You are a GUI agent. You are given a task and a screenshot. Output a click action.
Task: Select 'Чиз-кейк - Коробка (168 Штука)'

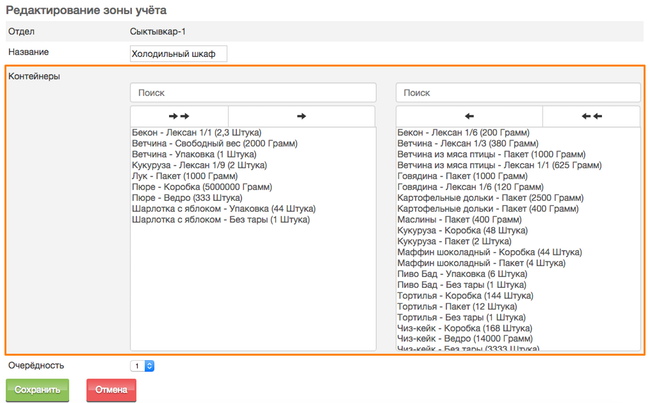click(x=465, y=328)
